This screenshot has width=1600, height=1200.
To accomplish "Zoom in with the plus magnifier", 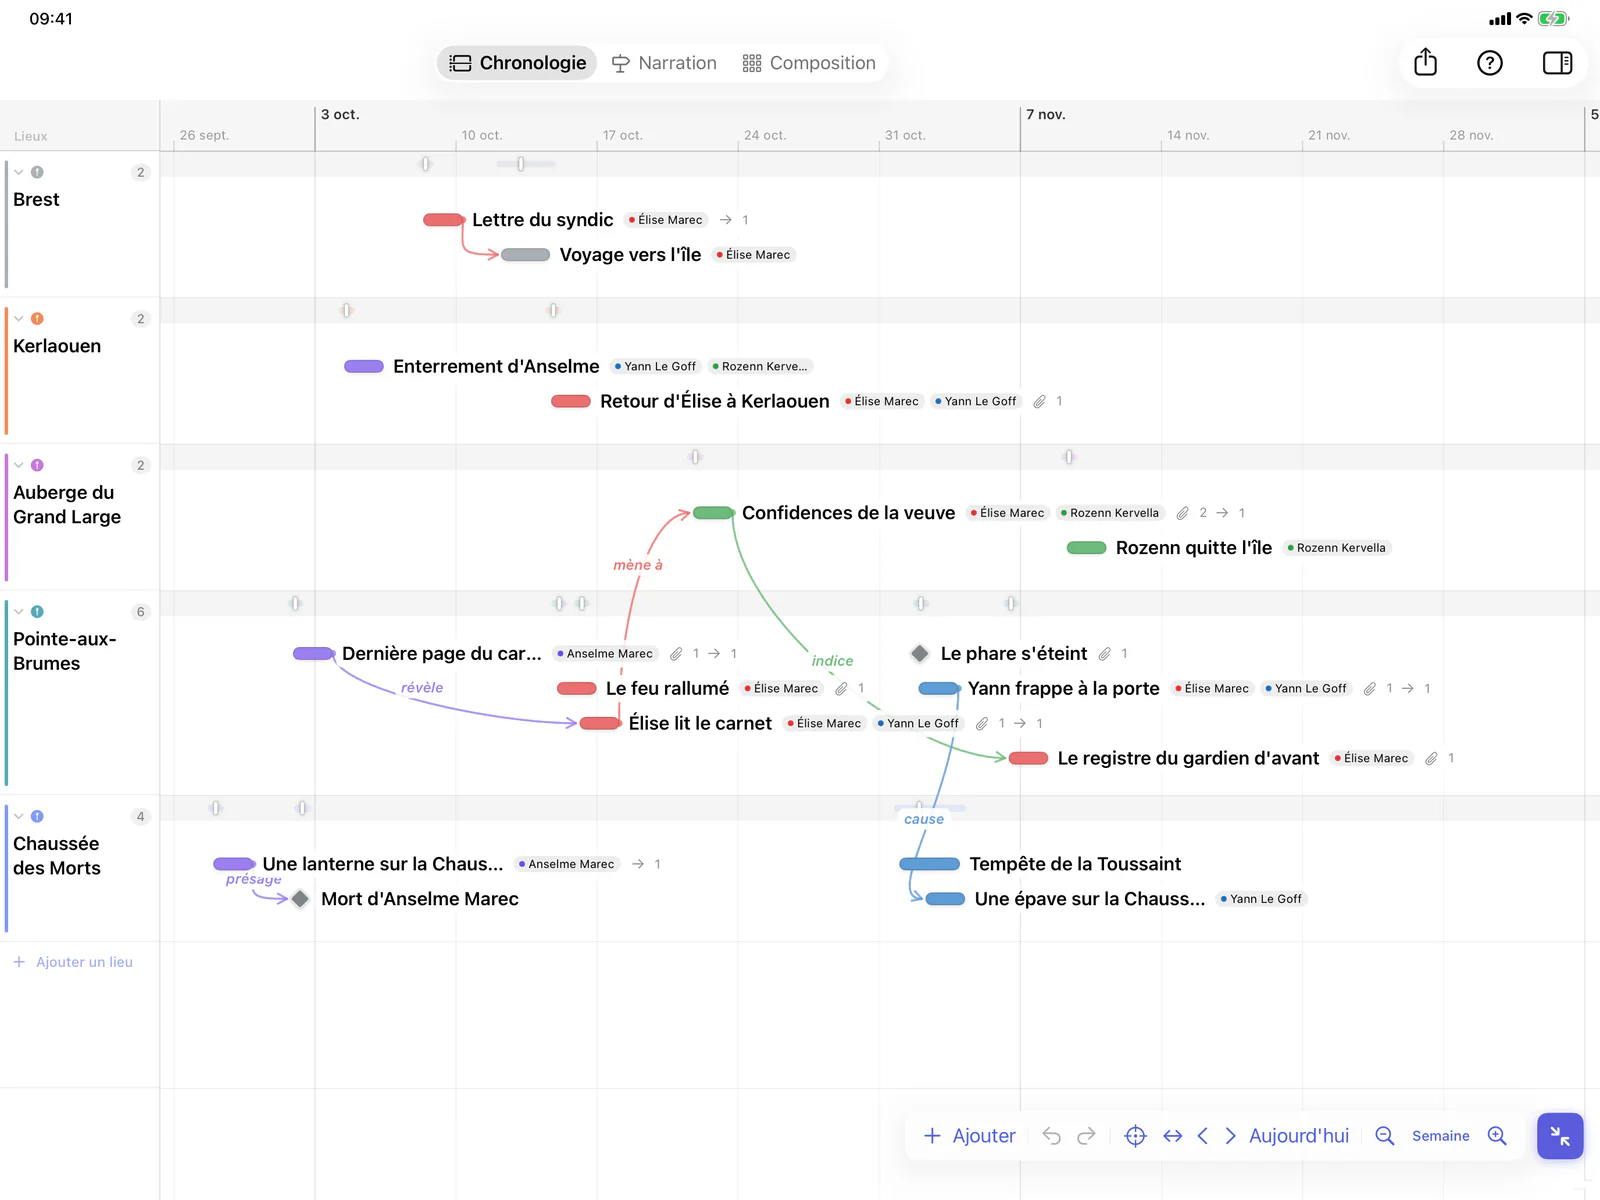I will [1497, 1136].
